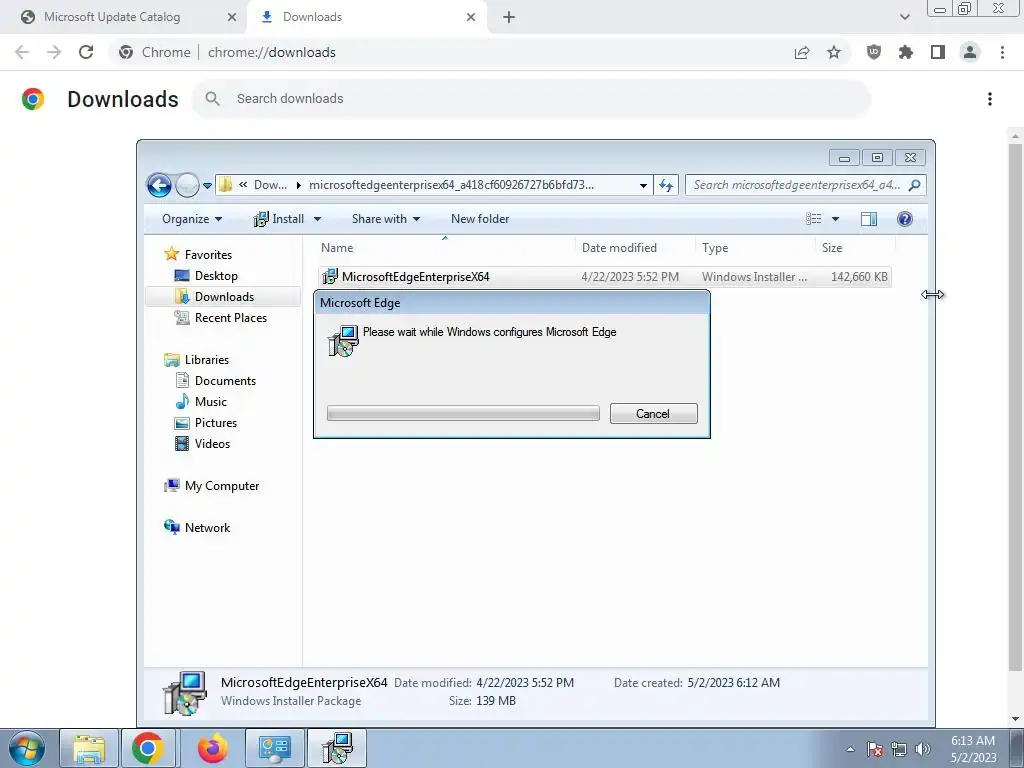Screen dimensions: 1024x768
Task: Close the Downloads tab
Action: click(x=471, y=17)
